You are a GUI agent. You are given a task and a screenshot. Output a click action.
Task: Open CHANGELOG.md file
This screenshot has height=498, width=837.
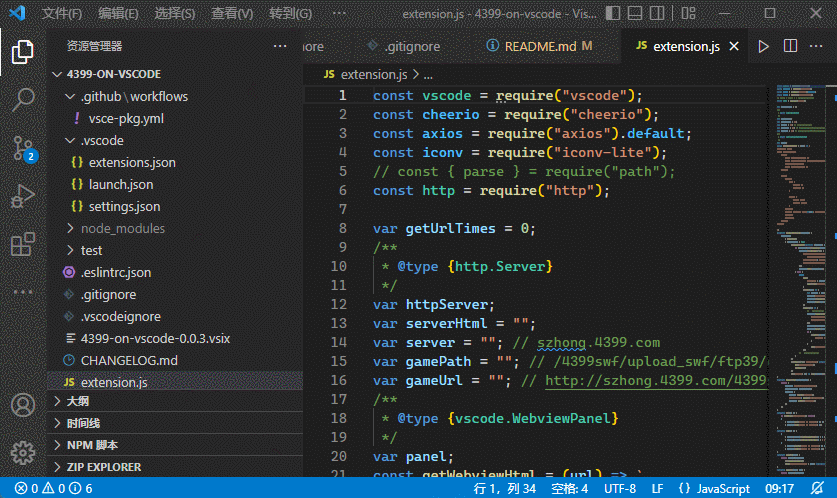pyautogui.click(x=175, y=360)
